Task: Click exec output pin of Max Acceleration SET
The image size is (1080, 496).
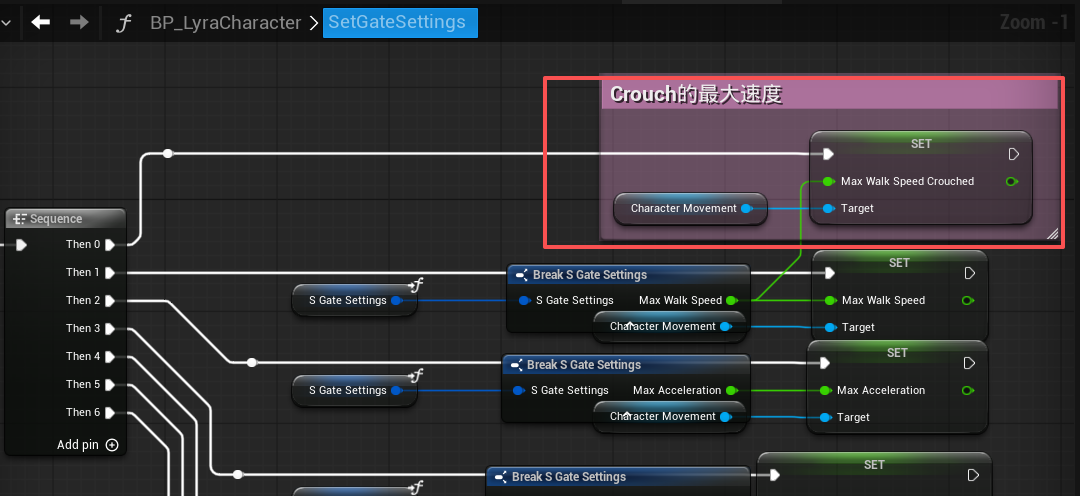Action: (970, 363)
